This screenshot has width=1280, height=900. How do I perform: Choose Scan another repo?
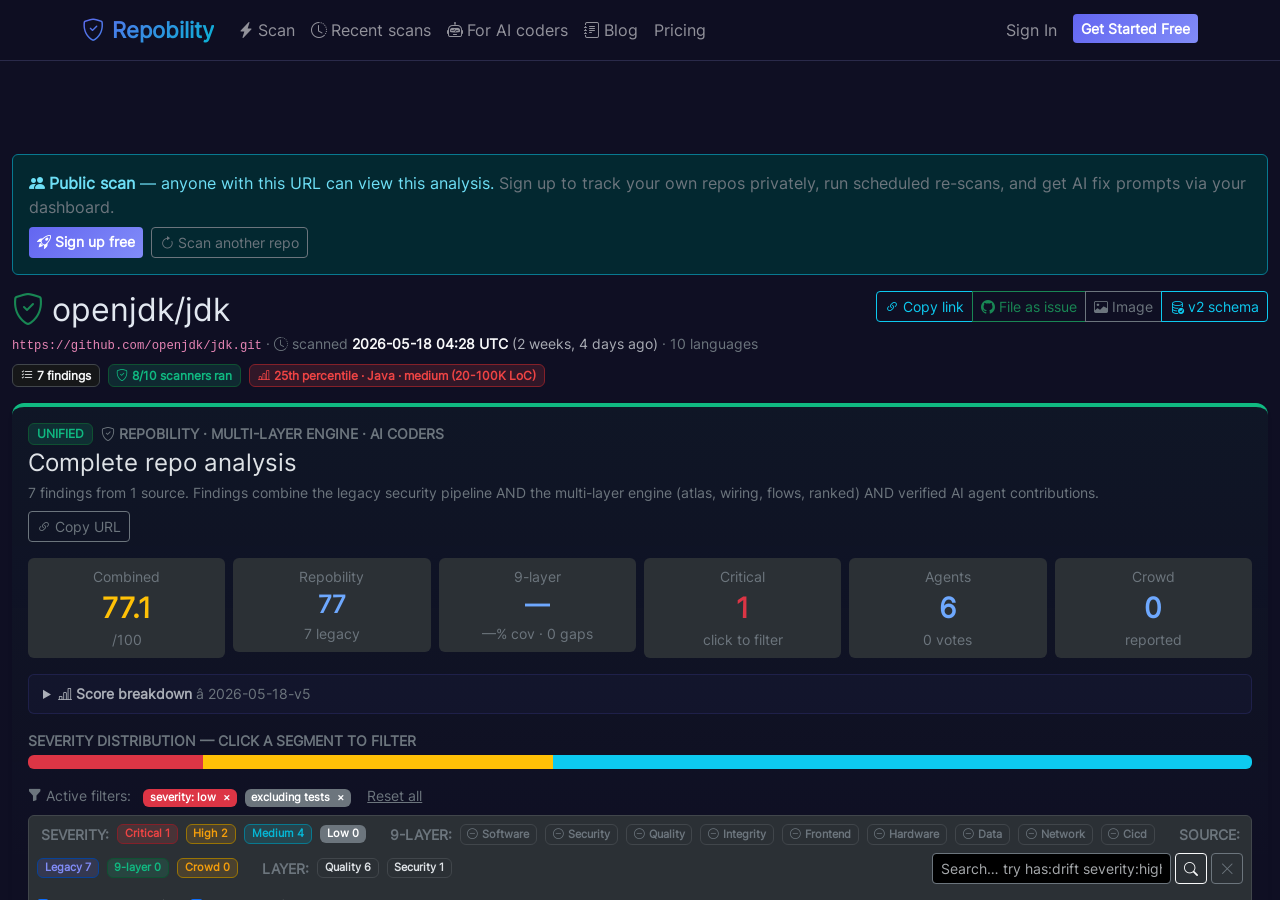point(229,242)
